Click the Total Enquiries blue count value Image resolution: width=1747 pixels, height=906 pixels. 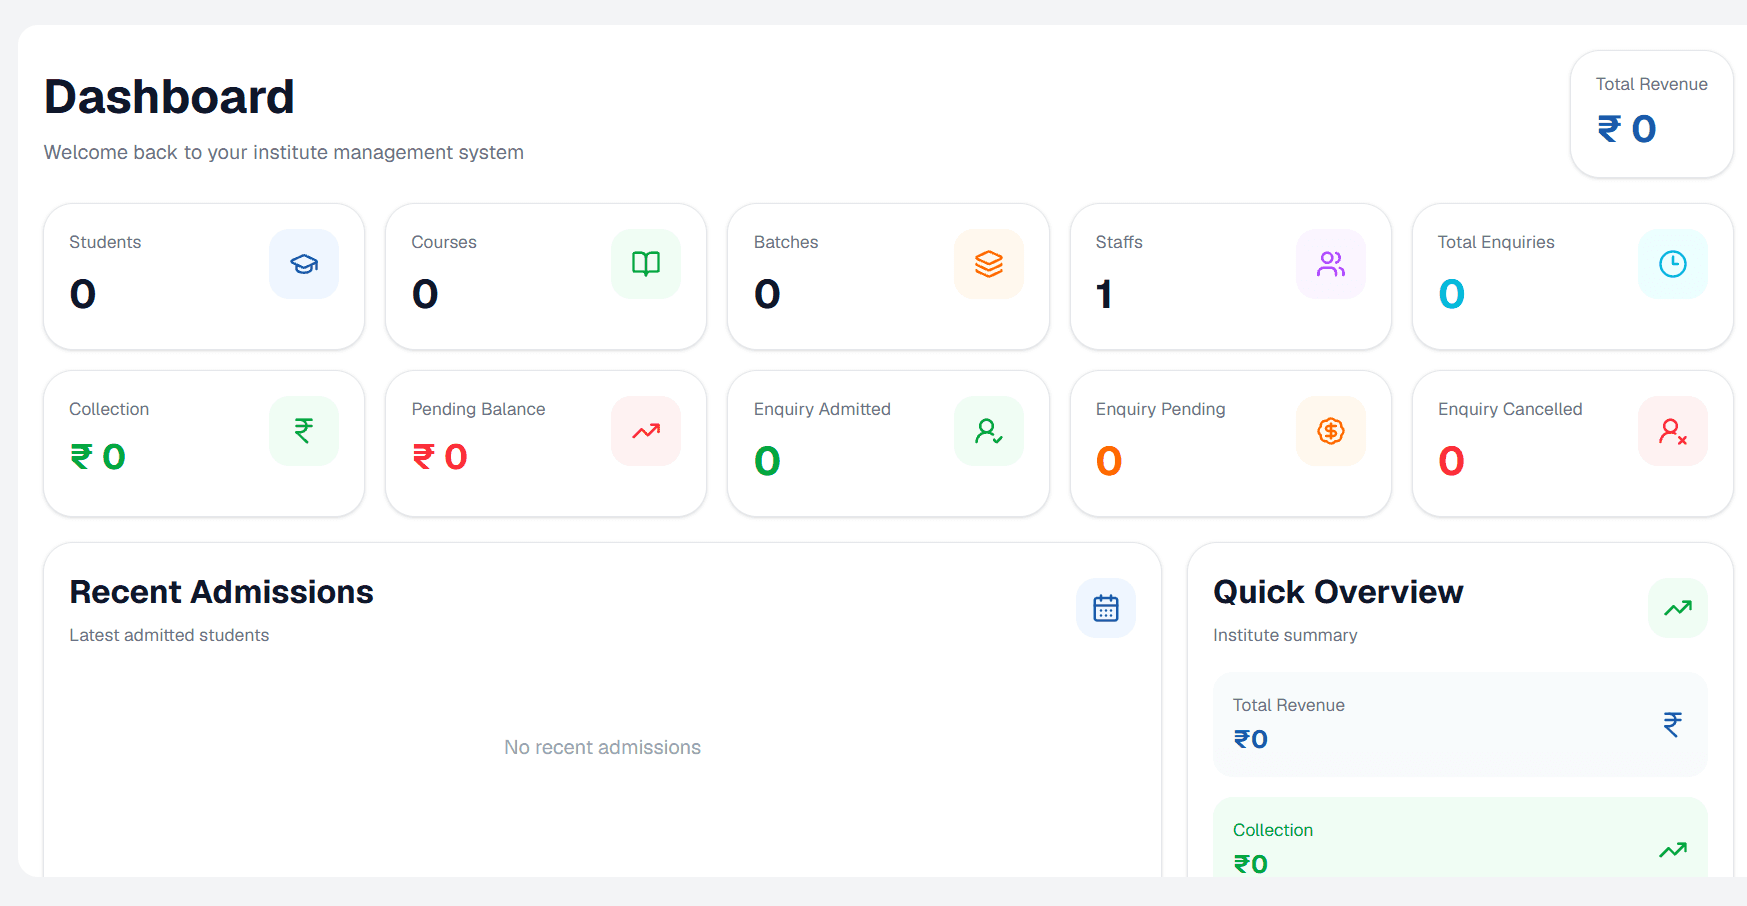coord(1452,294)
